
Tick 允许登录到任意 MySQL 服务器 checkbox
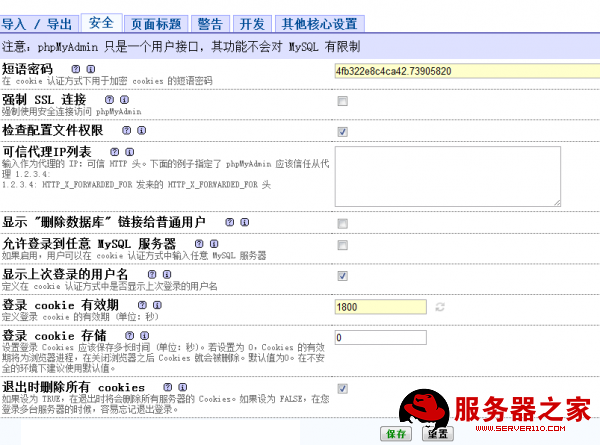click(342, 245)
